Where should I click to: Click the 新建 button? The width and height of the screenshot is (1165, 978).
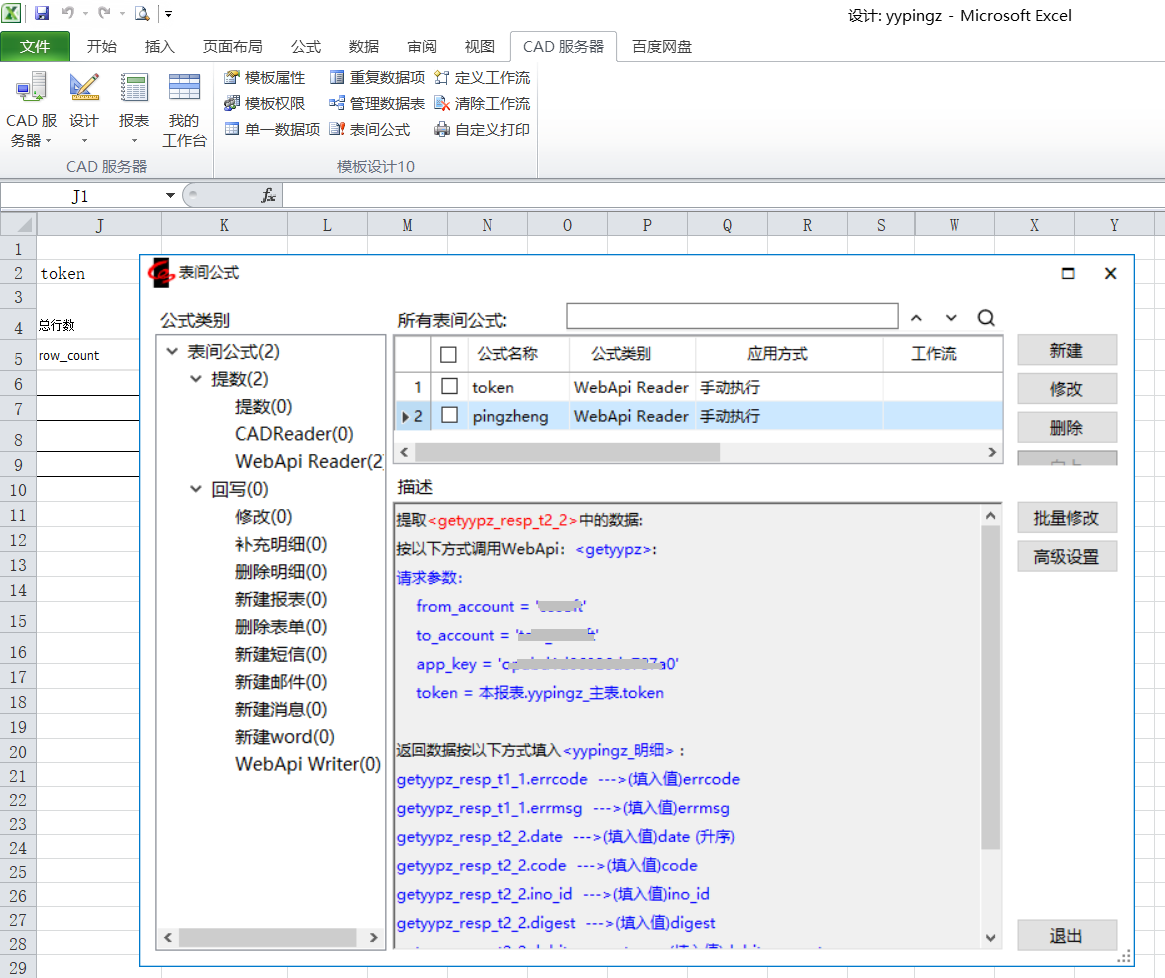pyautogui.click(x=1066, y=351)
